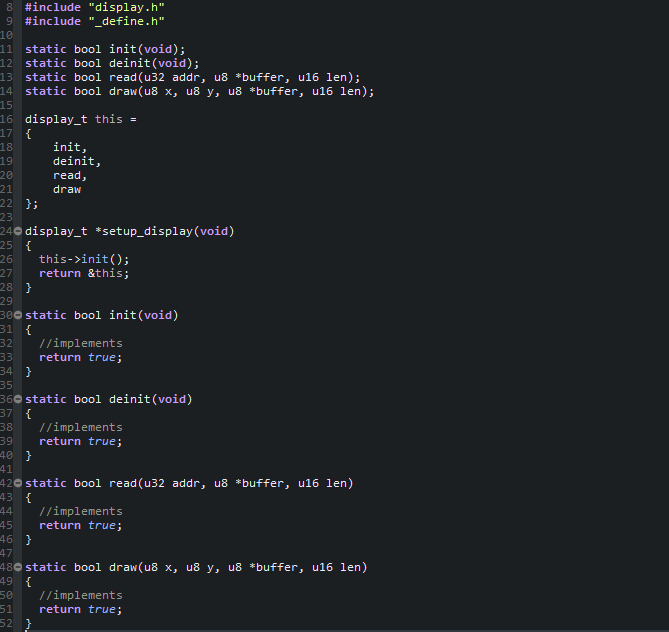
Task: Click 'return true;' on line 51
Action: point(81,609)
